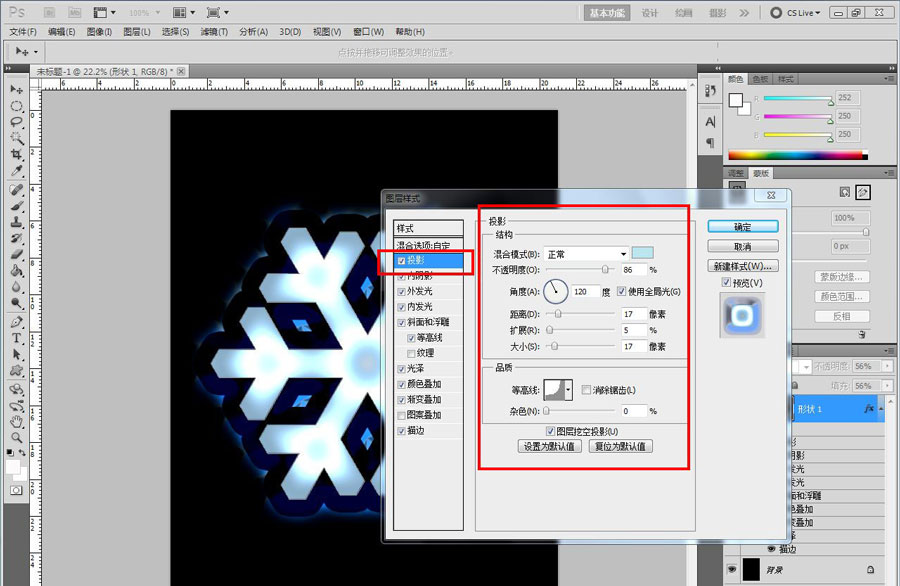Select the Pen tool
This screenshot has height=586, width=900.
(x=17, y=322)
